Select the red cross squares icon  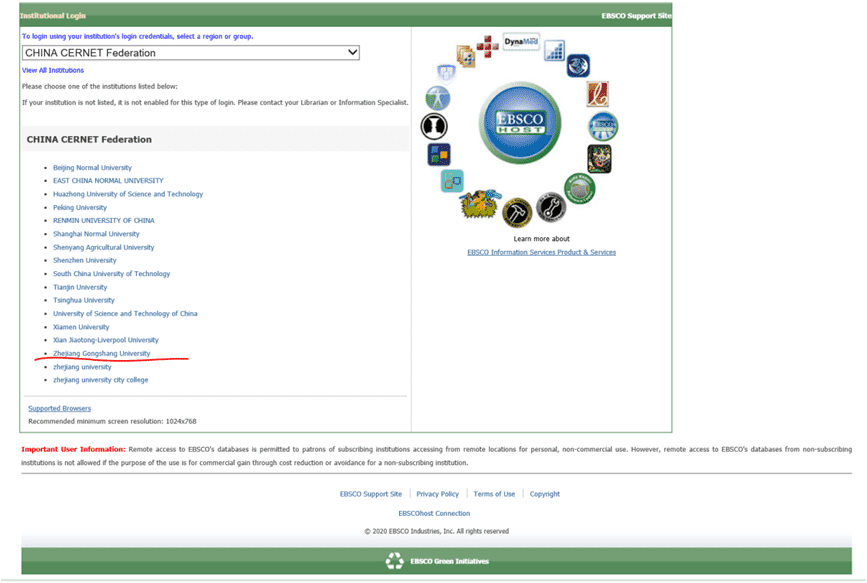[487, 44]
